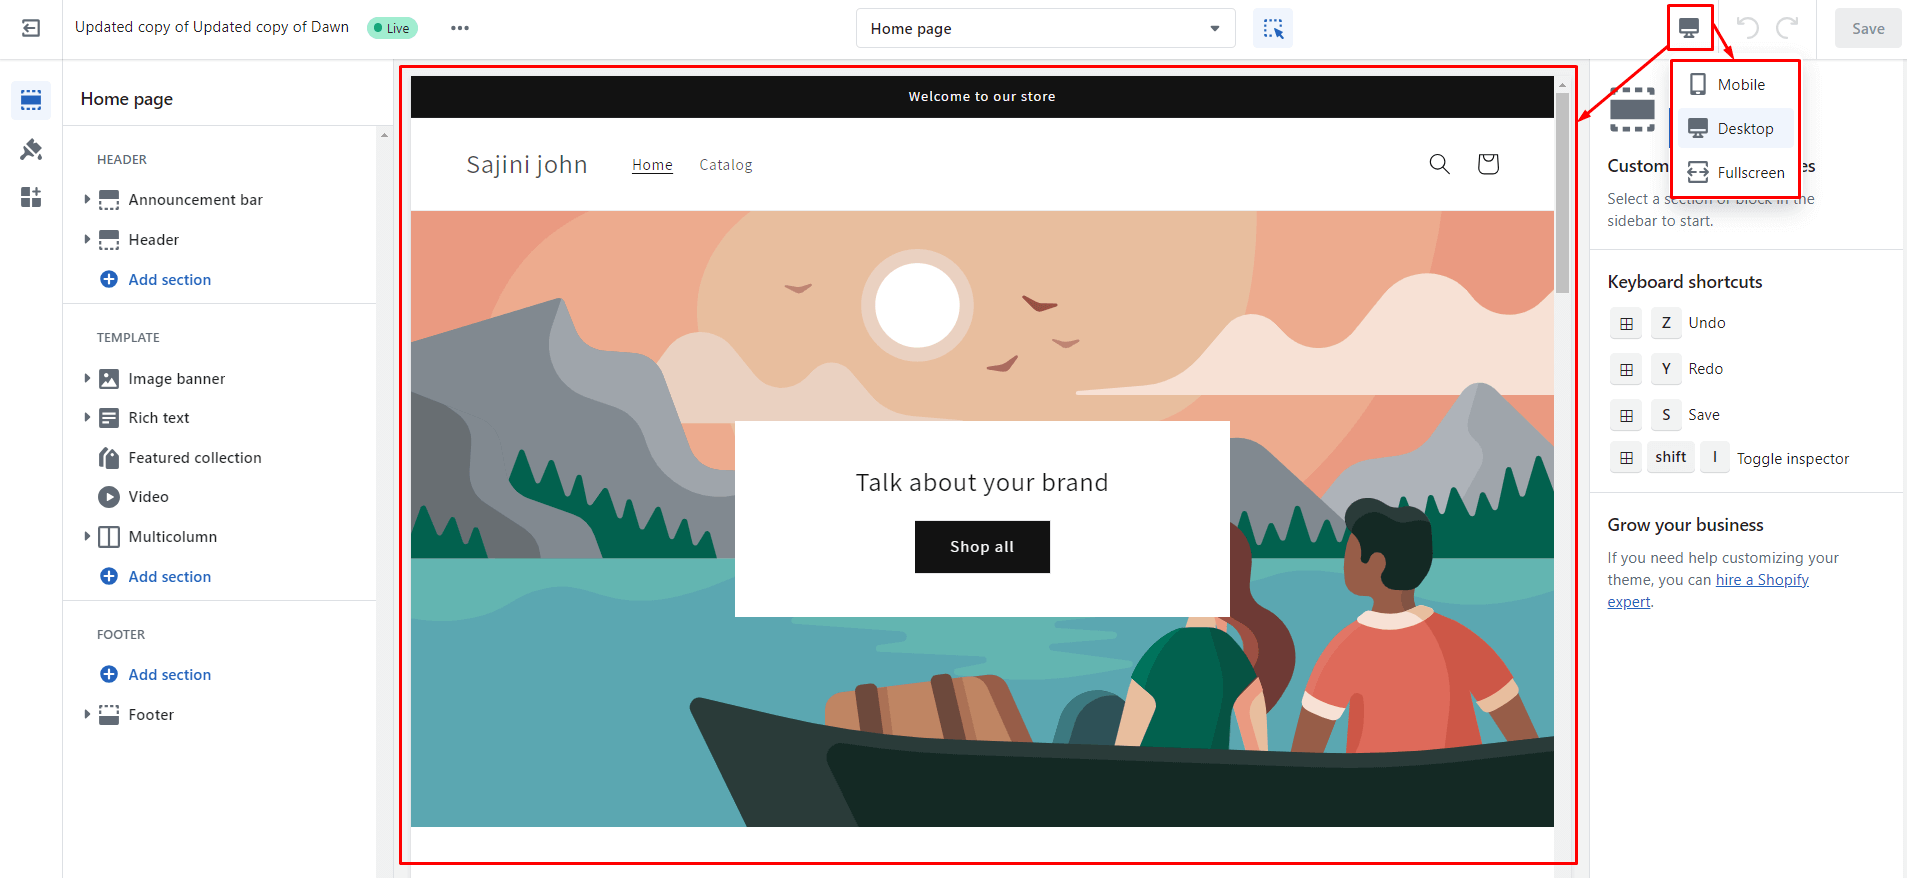The image size is (1907, 878).
Task: Select Desktop option in preview menu
Action: pyautogui.click(x=1744, y=129)
